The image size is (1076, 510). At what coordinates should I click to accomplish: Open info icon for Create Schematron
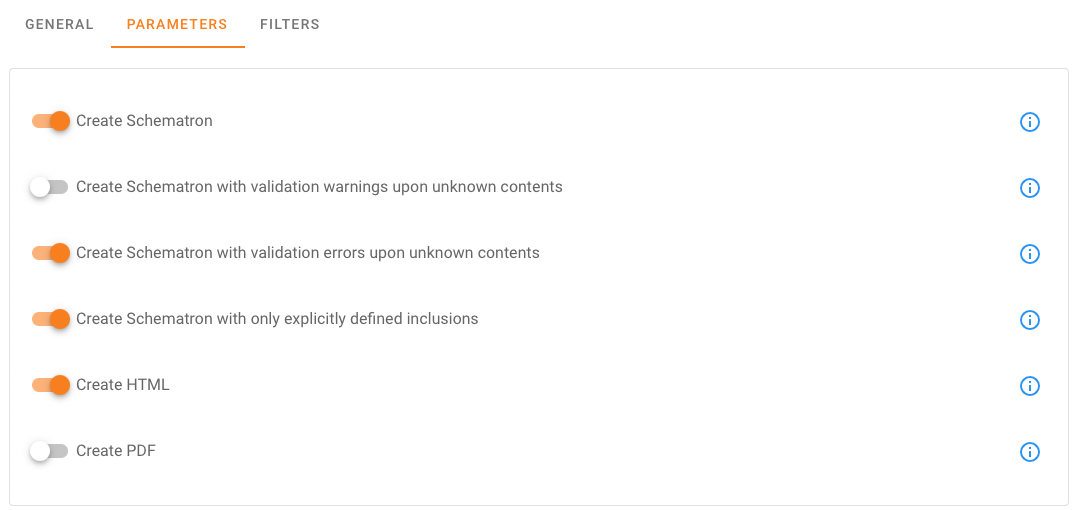pyautogui.click(x=1029, y=122)
